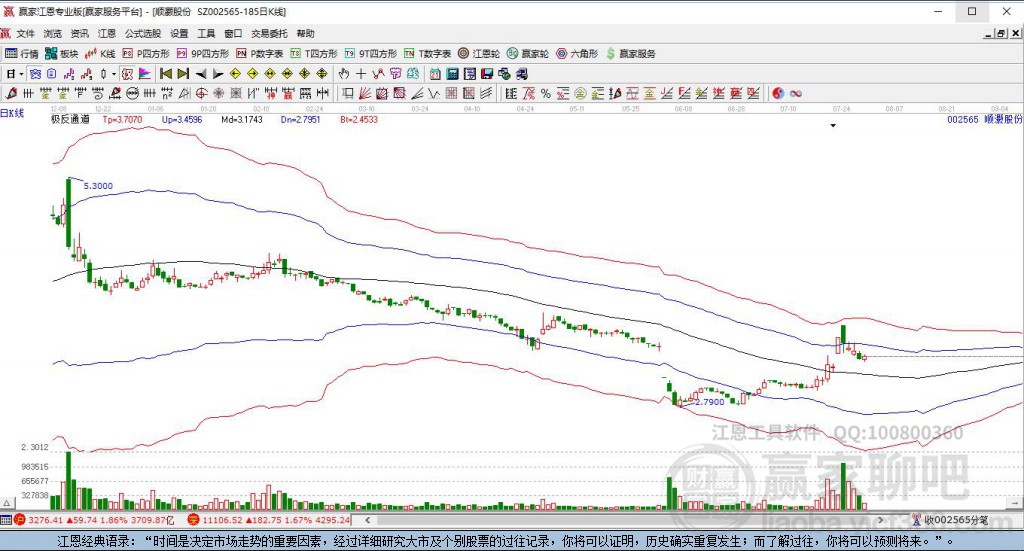The image size is (1024, 551).
Task: Select the hand pan tool
Action: tap(344, 74)
